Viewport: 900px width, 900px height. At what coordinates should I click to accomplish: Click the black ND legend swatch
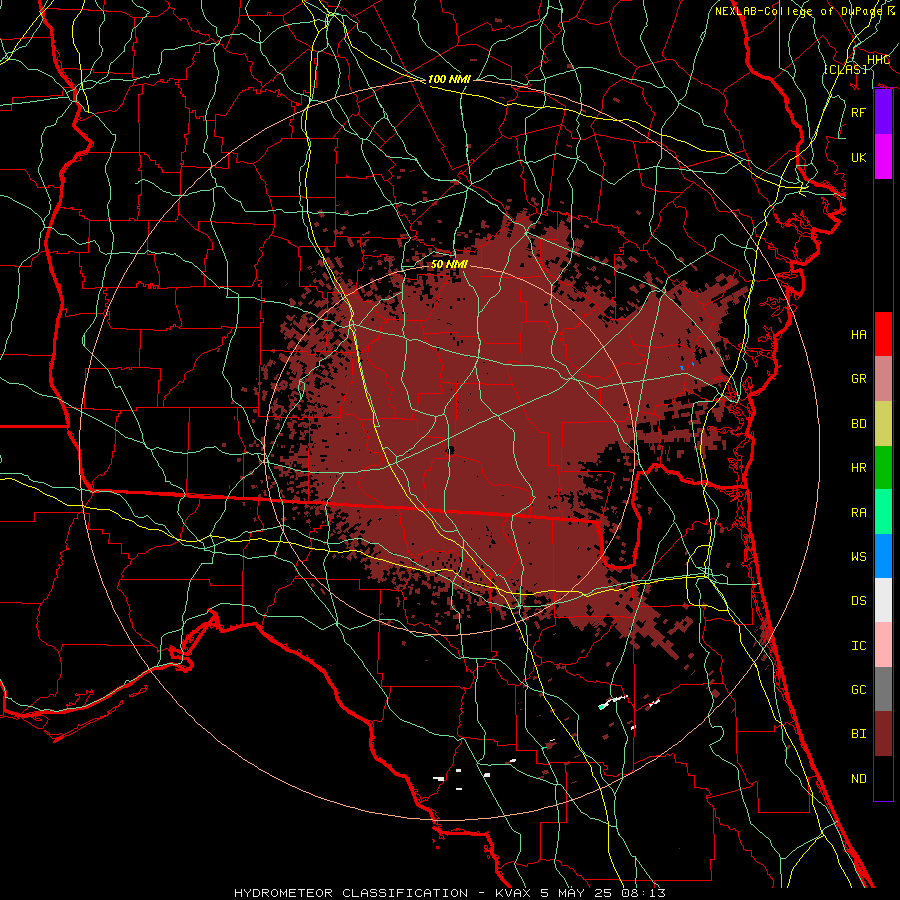click(x=883, y=778)
